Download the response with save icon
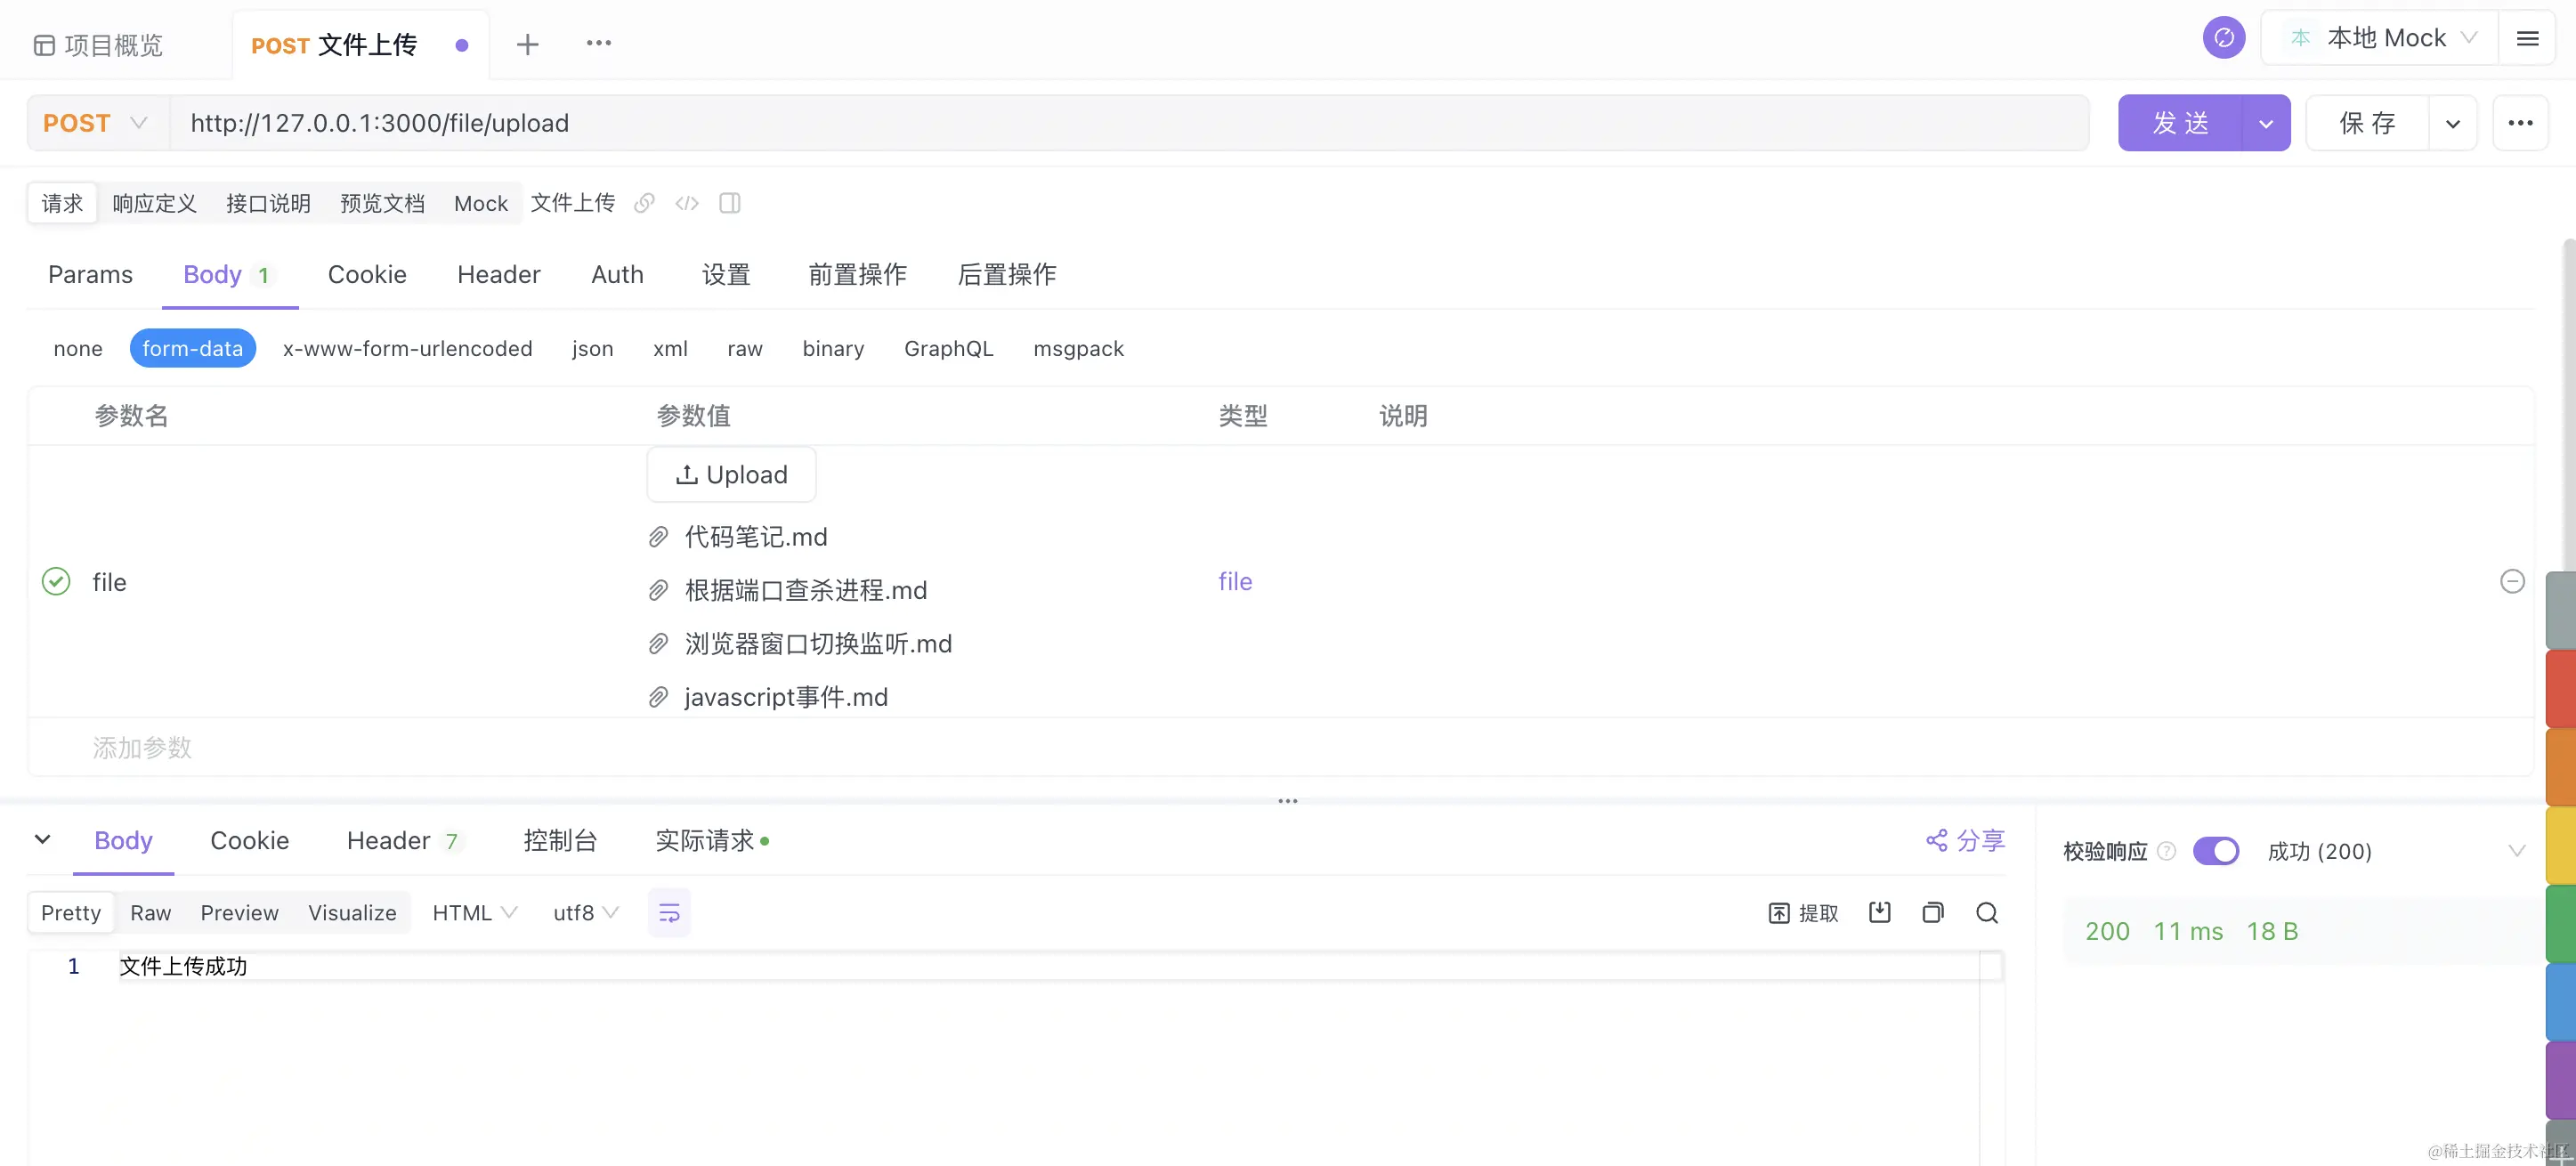 click(1879, 912)
